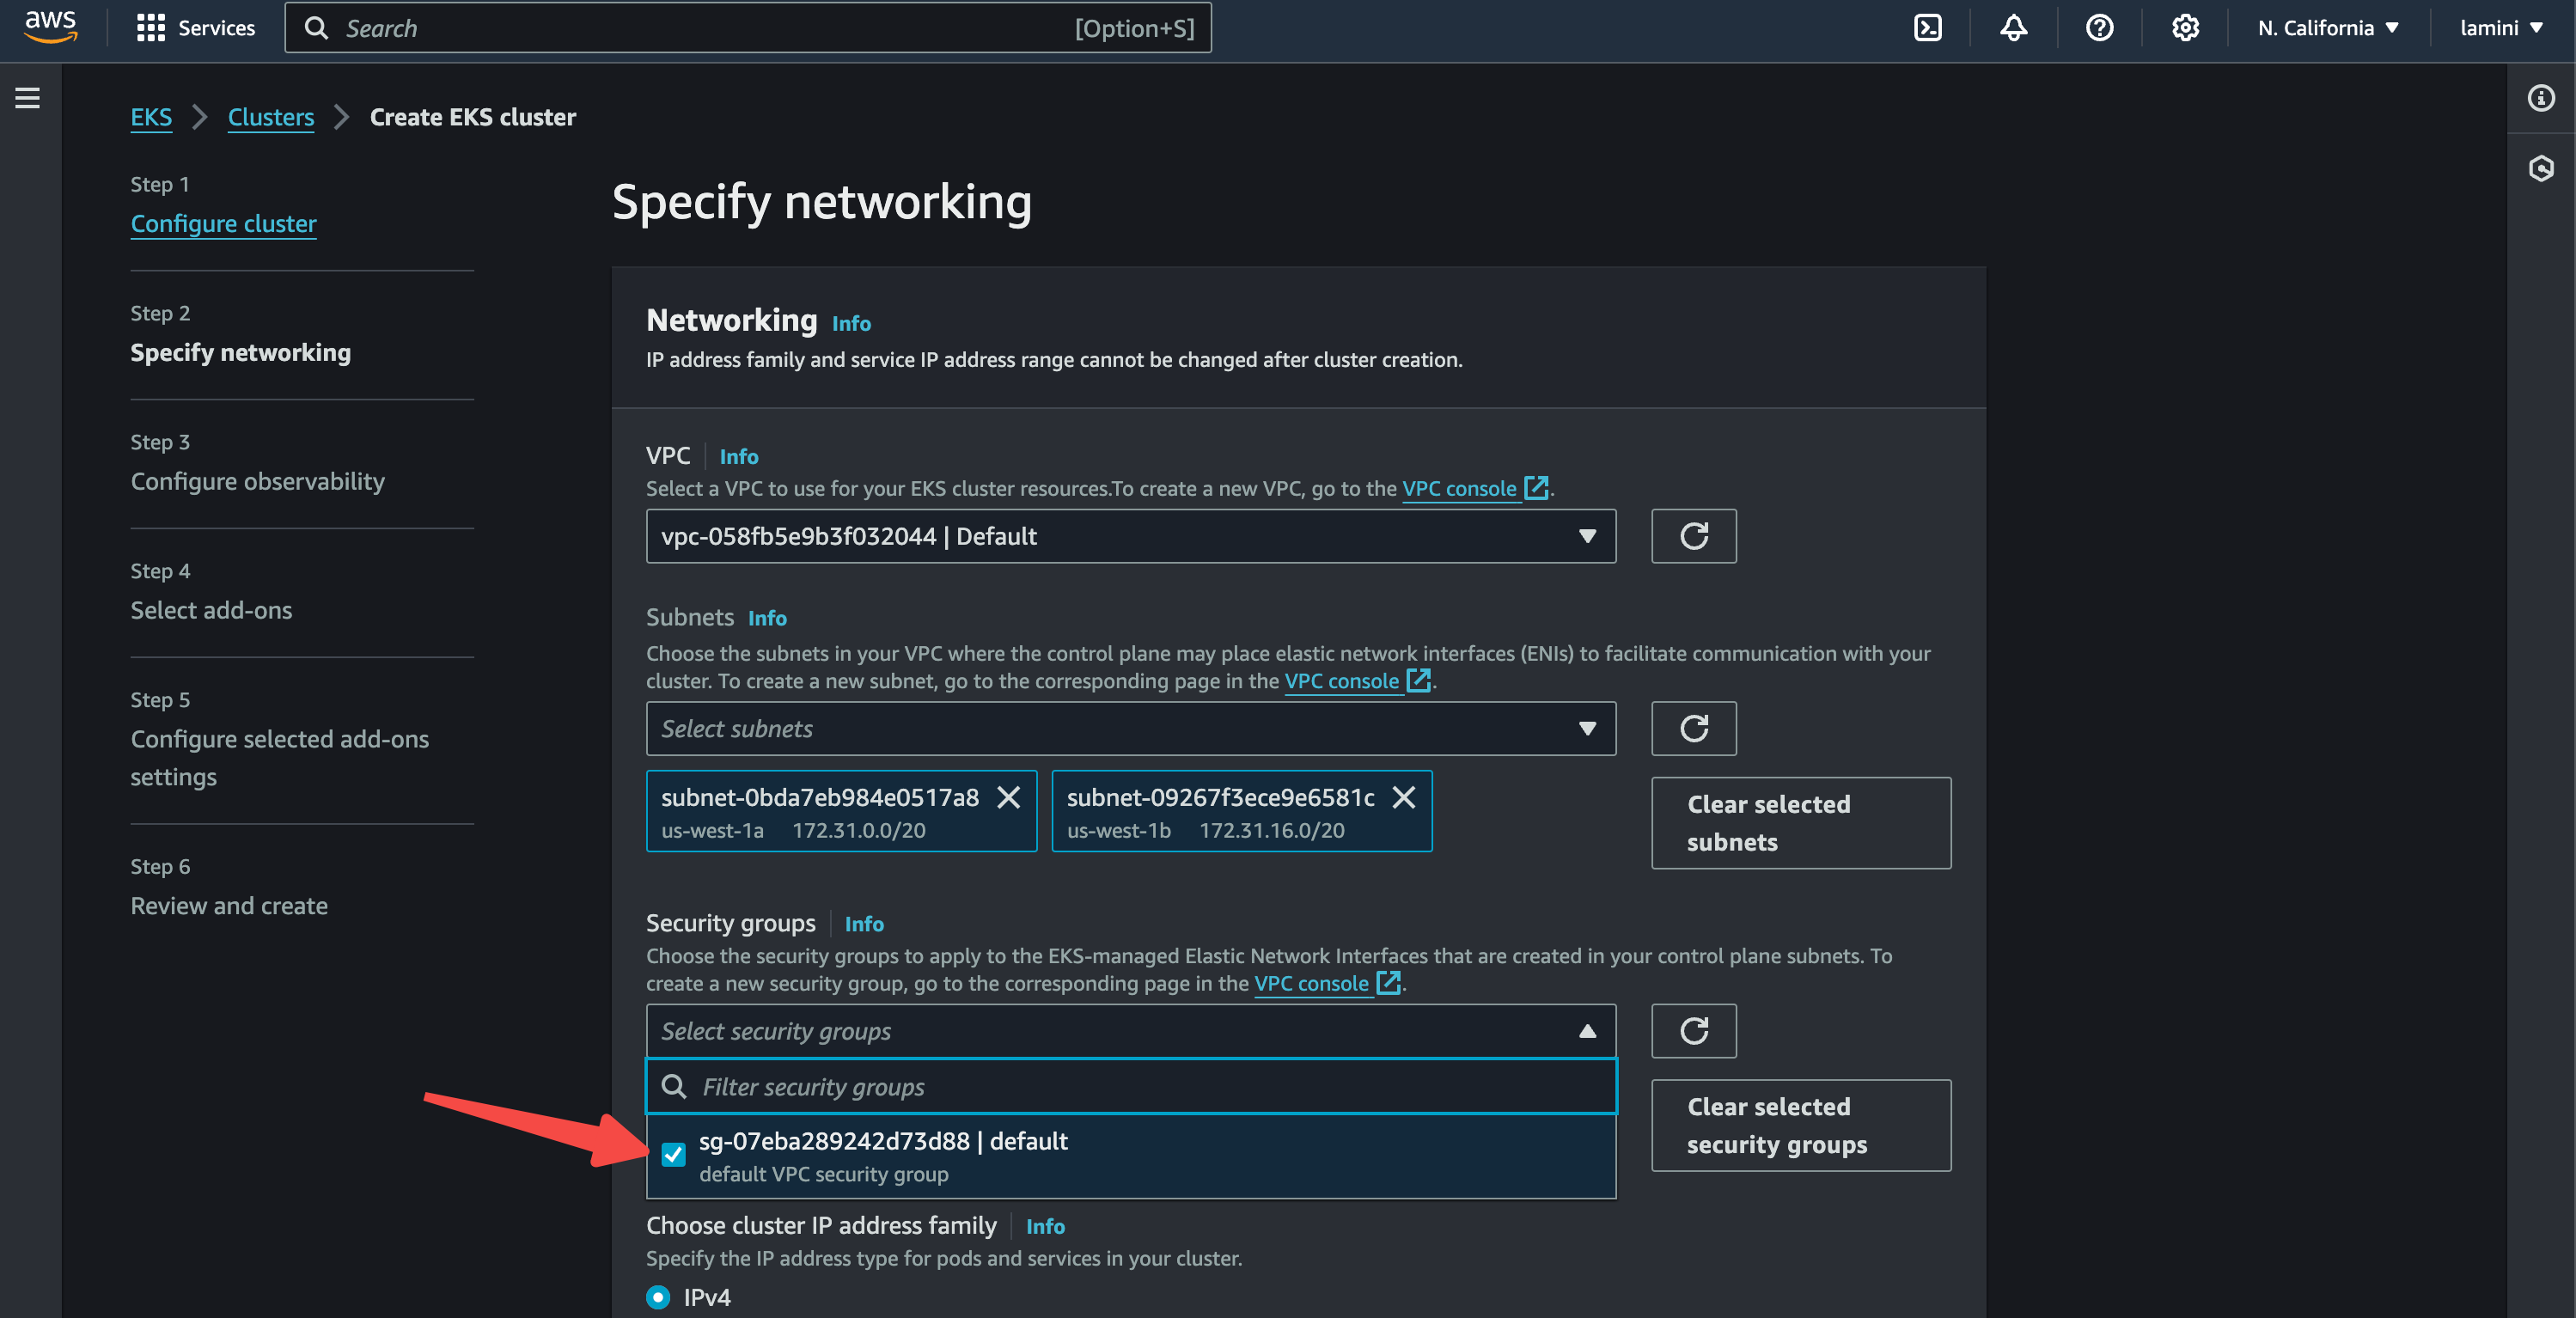Select the Specify networking step
This screenshot has width=2576, height=1318.
click(x=240, y=352)
